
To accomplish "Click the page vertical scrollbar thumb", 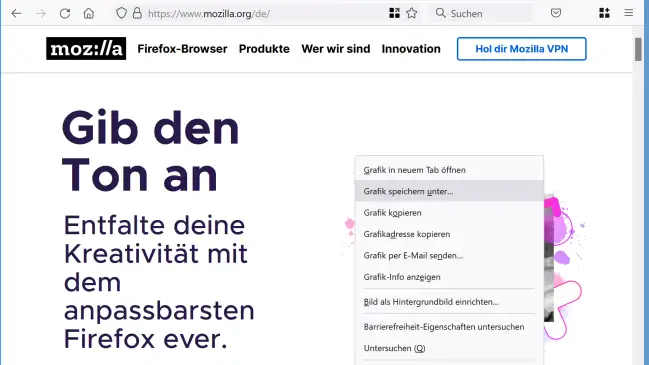I will tap(638, 49).
